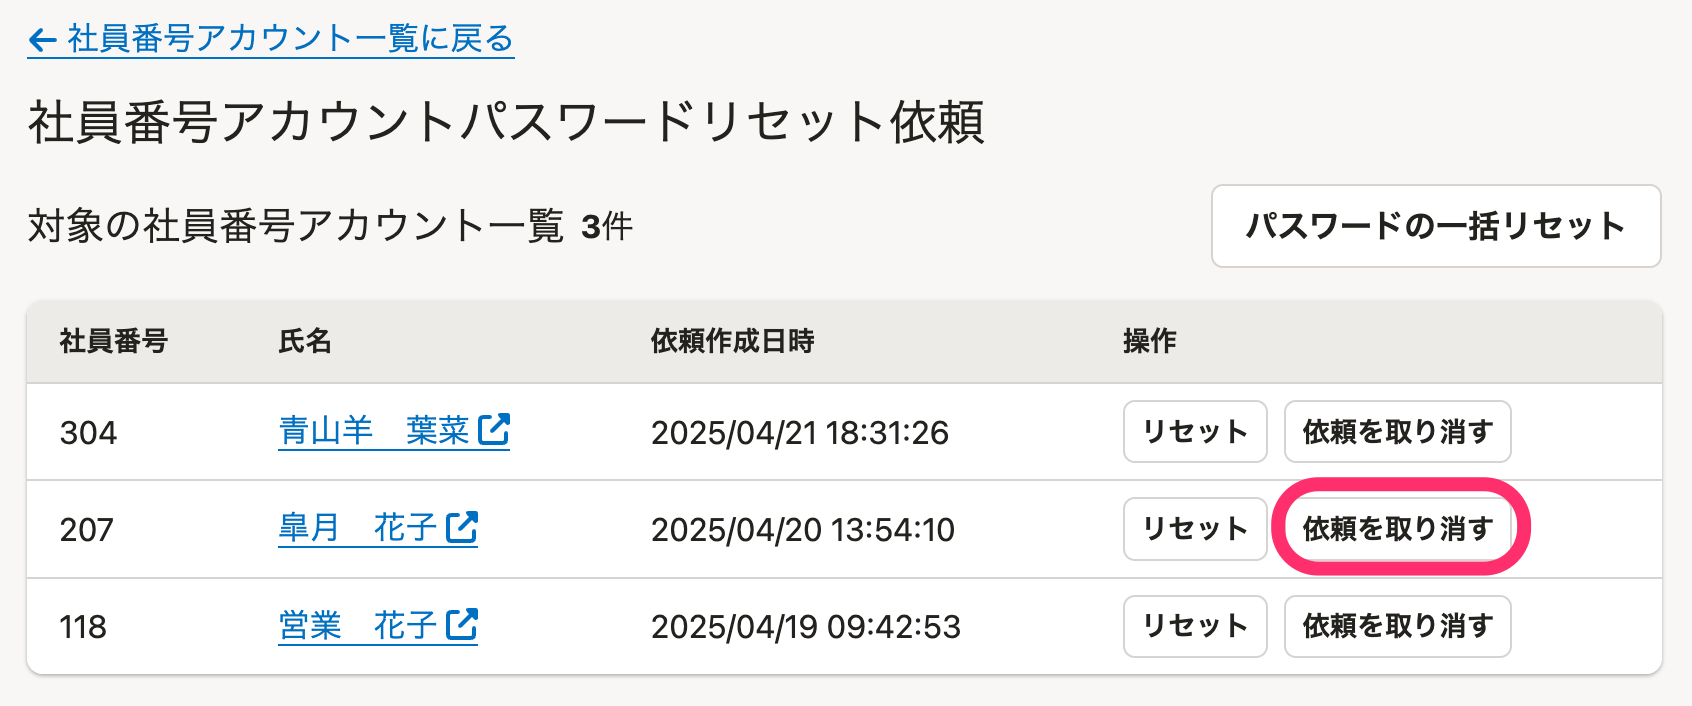Click the 氏名 column header
This screenshot has width=1692, height=706.
[305, 341]
